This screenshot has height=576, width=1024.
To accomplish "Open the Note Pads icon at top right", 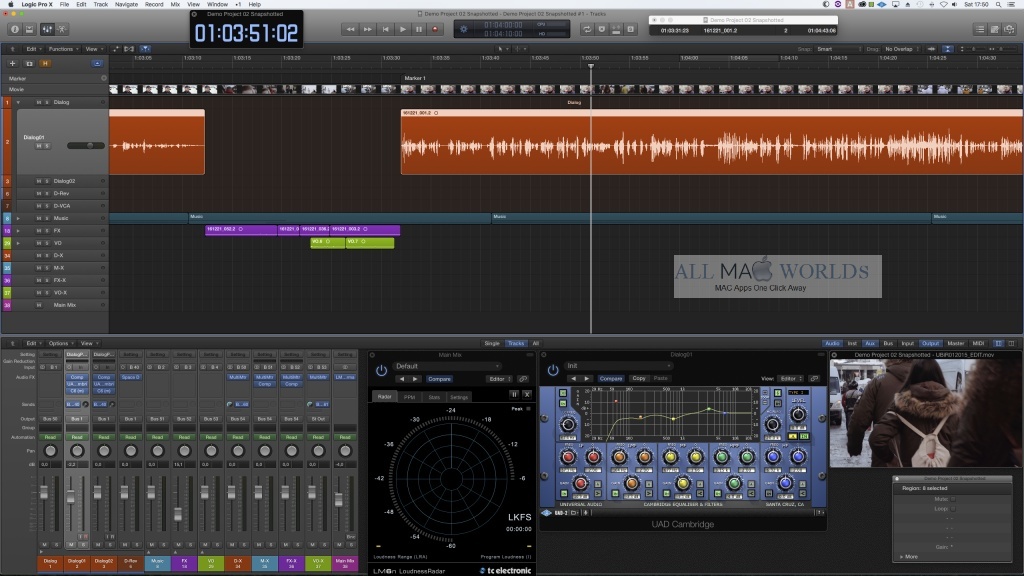I will 995,29.
